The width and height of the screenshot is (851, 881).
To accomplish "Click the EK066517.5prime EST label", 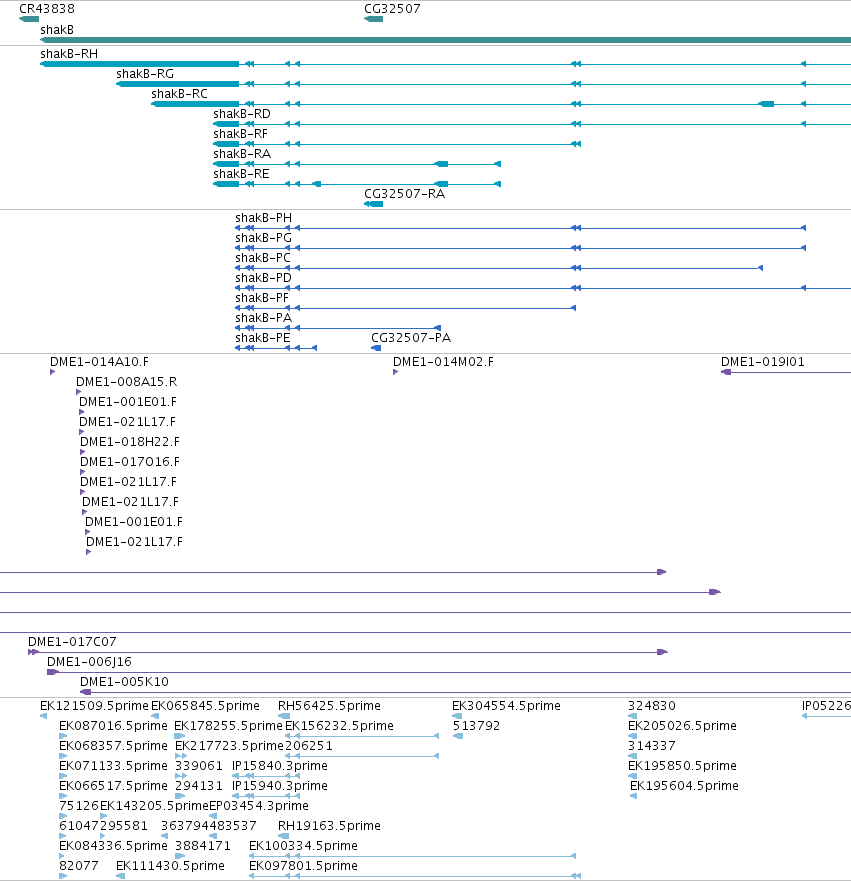I will (x=113, y=785).
